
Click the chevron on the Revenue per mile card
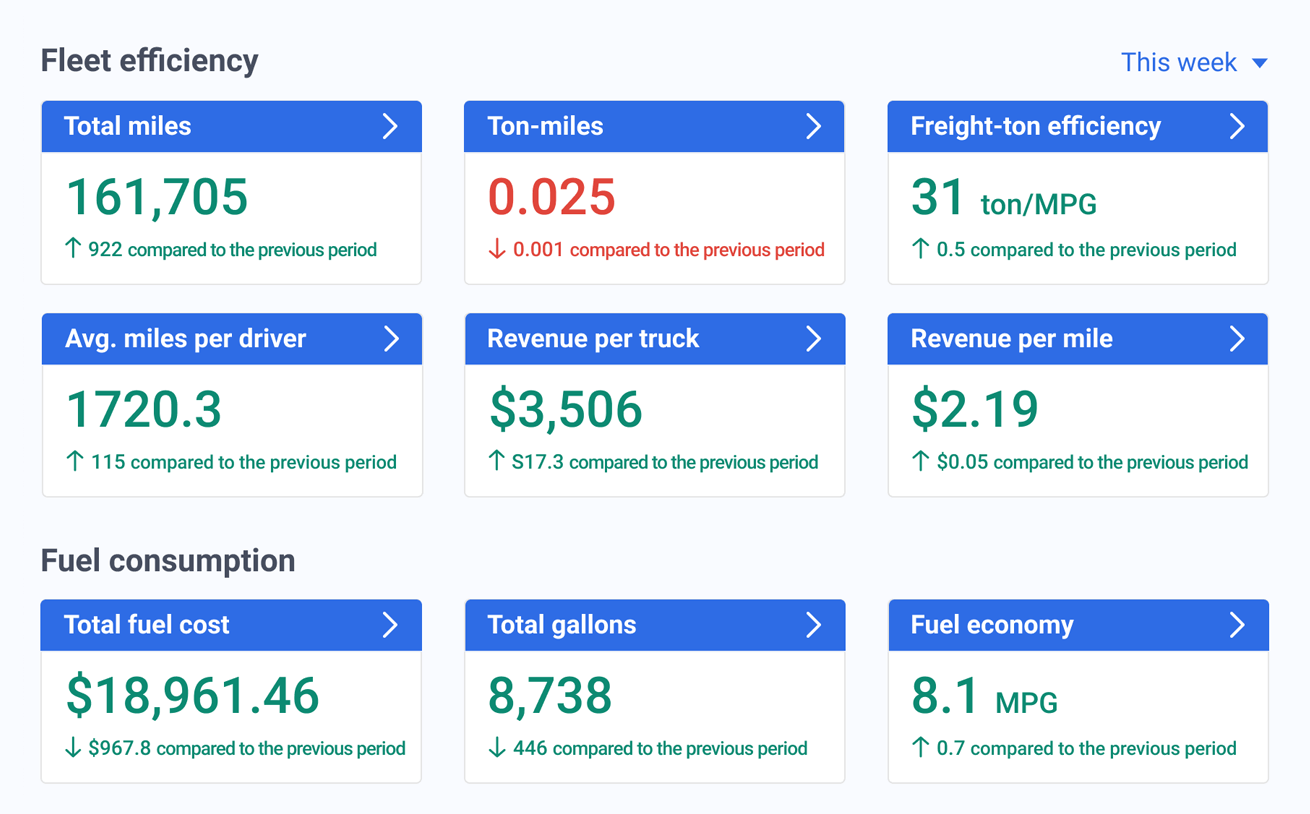pos(1237,339)
